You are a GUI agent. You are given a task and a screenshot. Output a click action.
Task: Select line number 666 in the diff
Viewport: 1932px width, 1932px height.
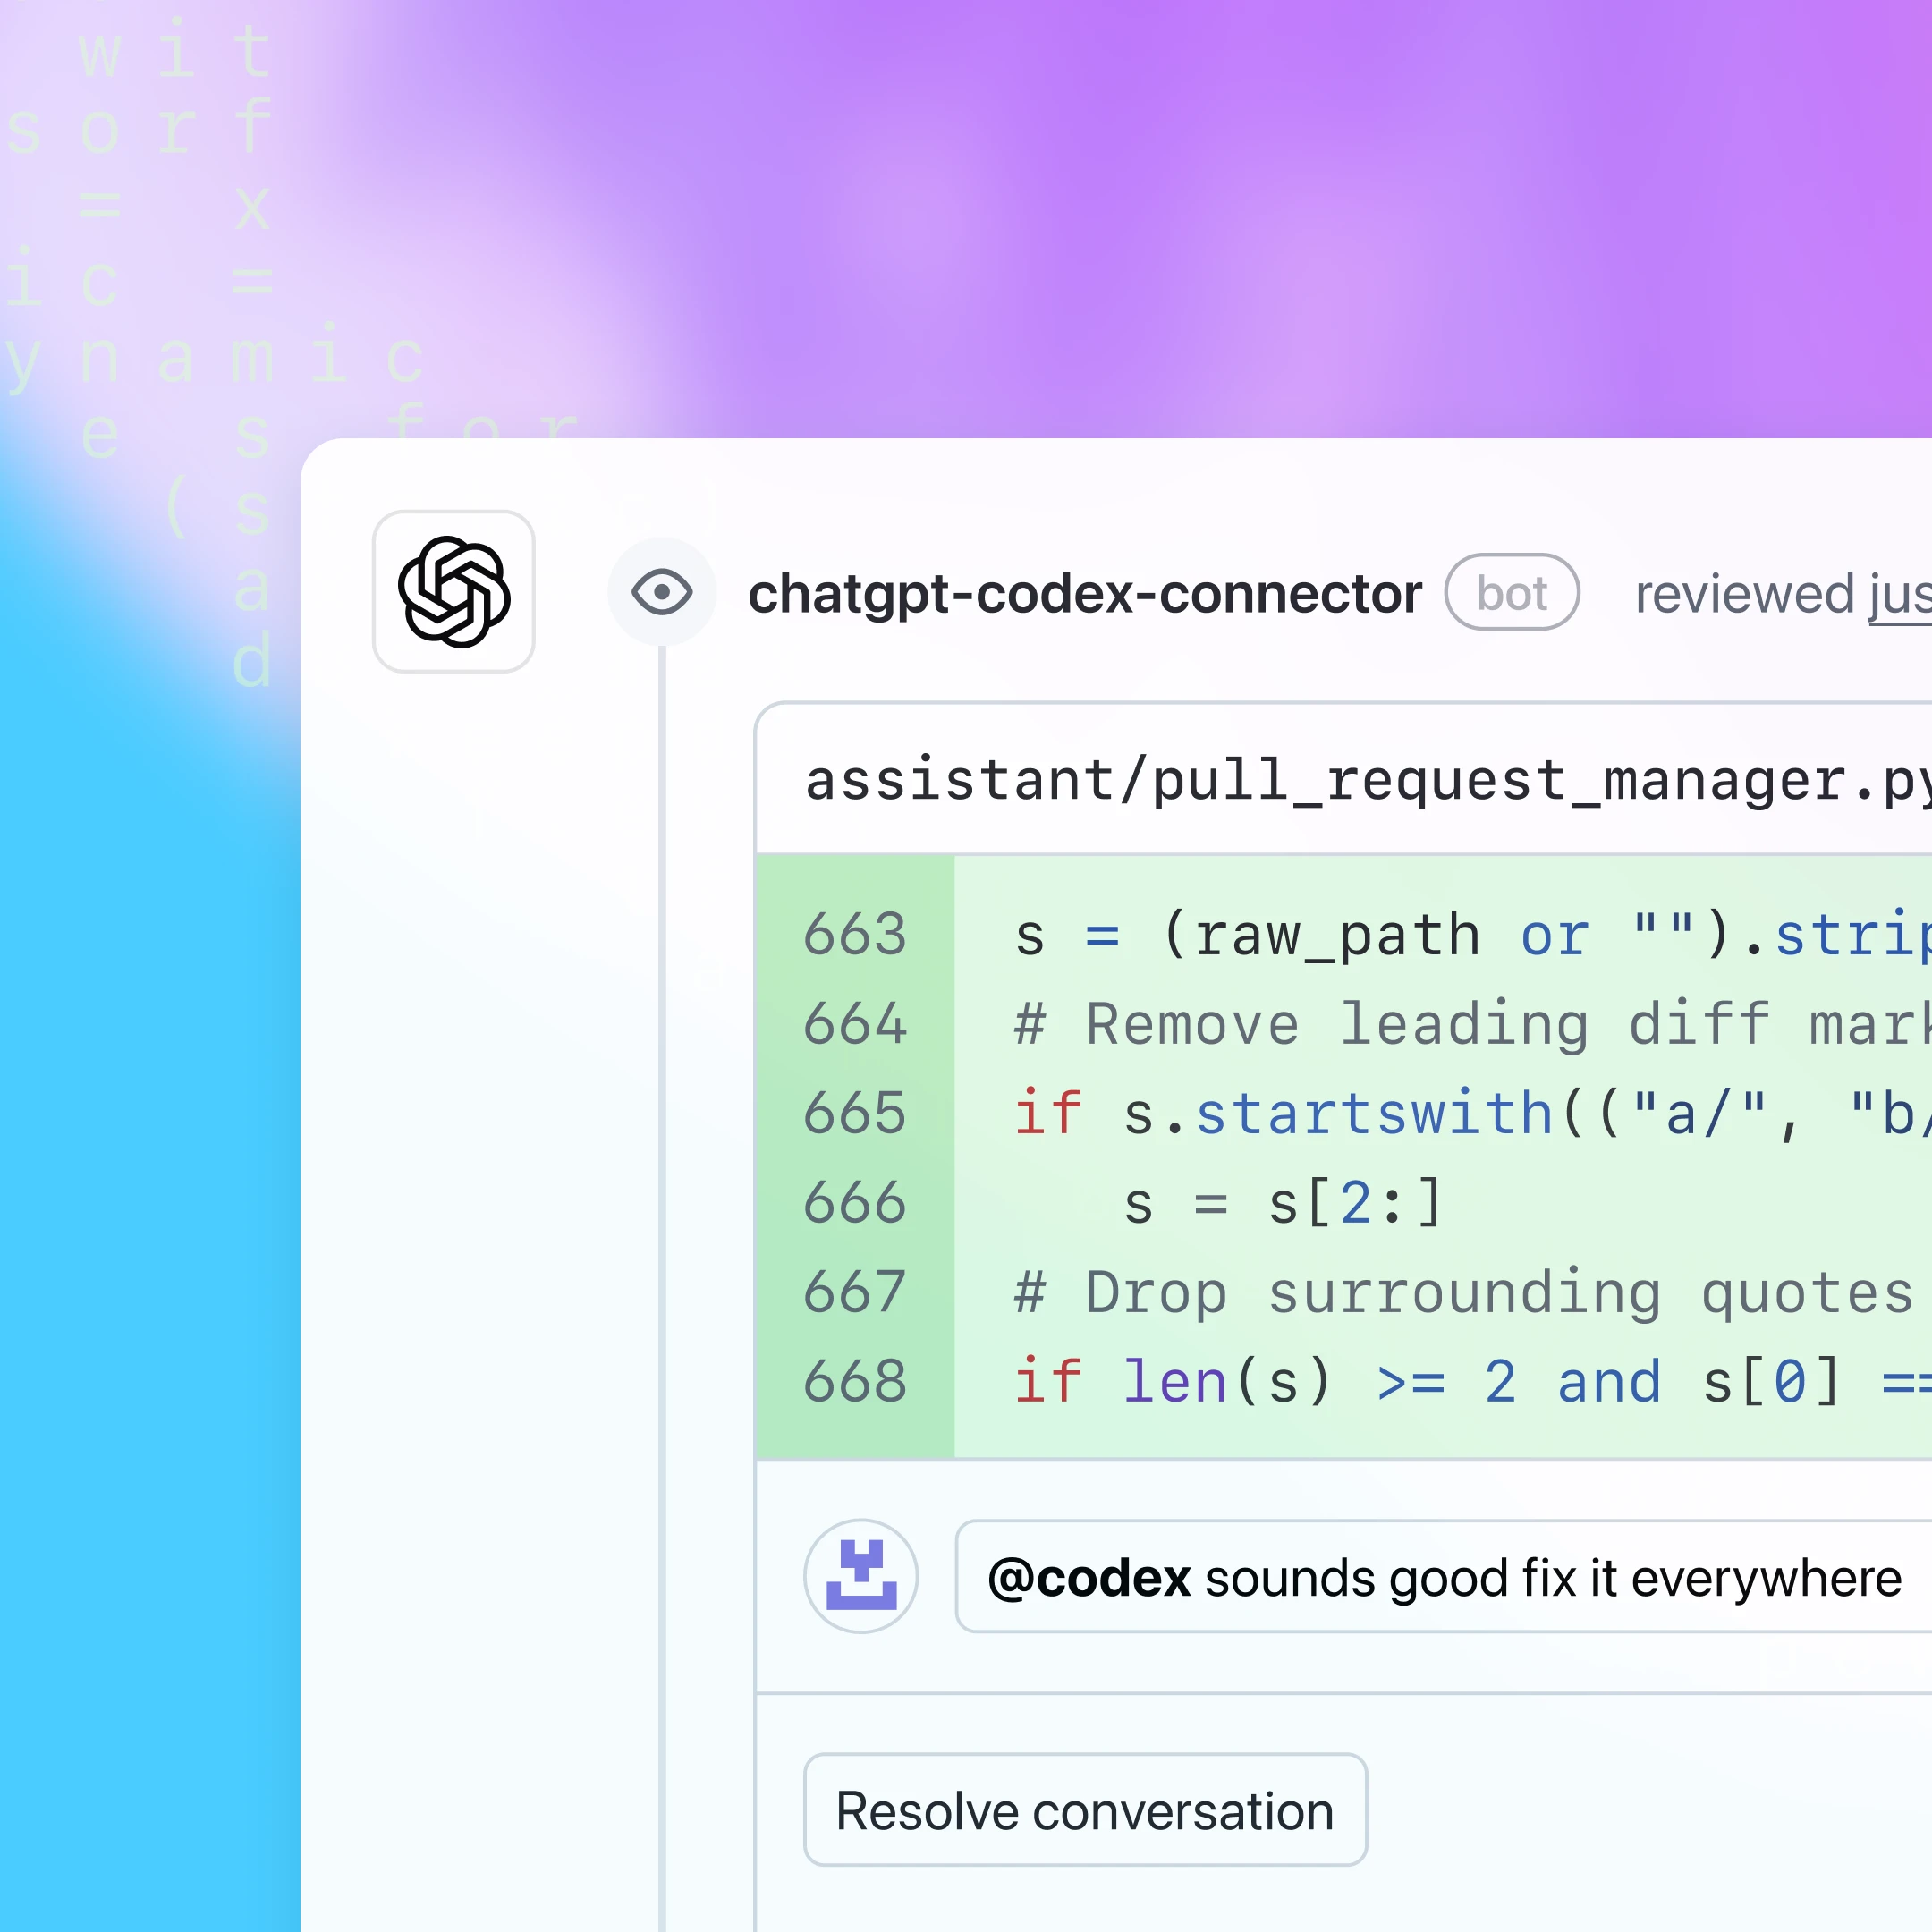tap(855, 1202)
